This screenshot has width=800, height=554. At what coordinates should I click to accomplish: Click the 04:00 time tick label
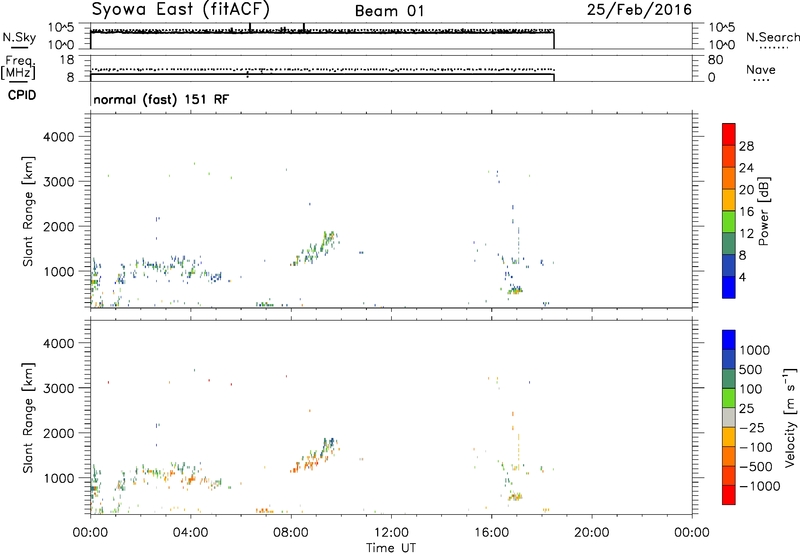pos(191,533)
